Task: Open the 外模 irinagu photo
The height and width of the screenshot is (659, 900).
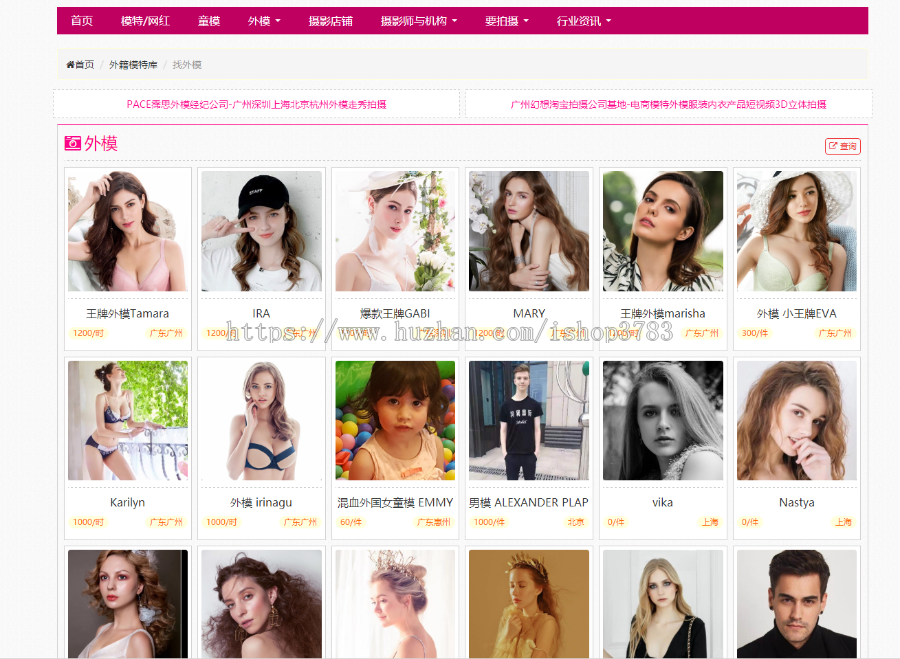Action: [261, 420]
